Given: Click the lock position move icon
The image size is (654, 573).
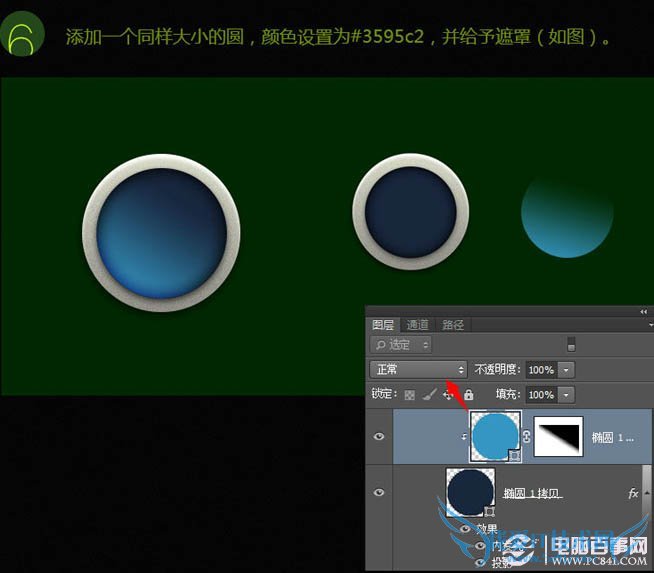Looking at the screenshot, I should point(449,395).
